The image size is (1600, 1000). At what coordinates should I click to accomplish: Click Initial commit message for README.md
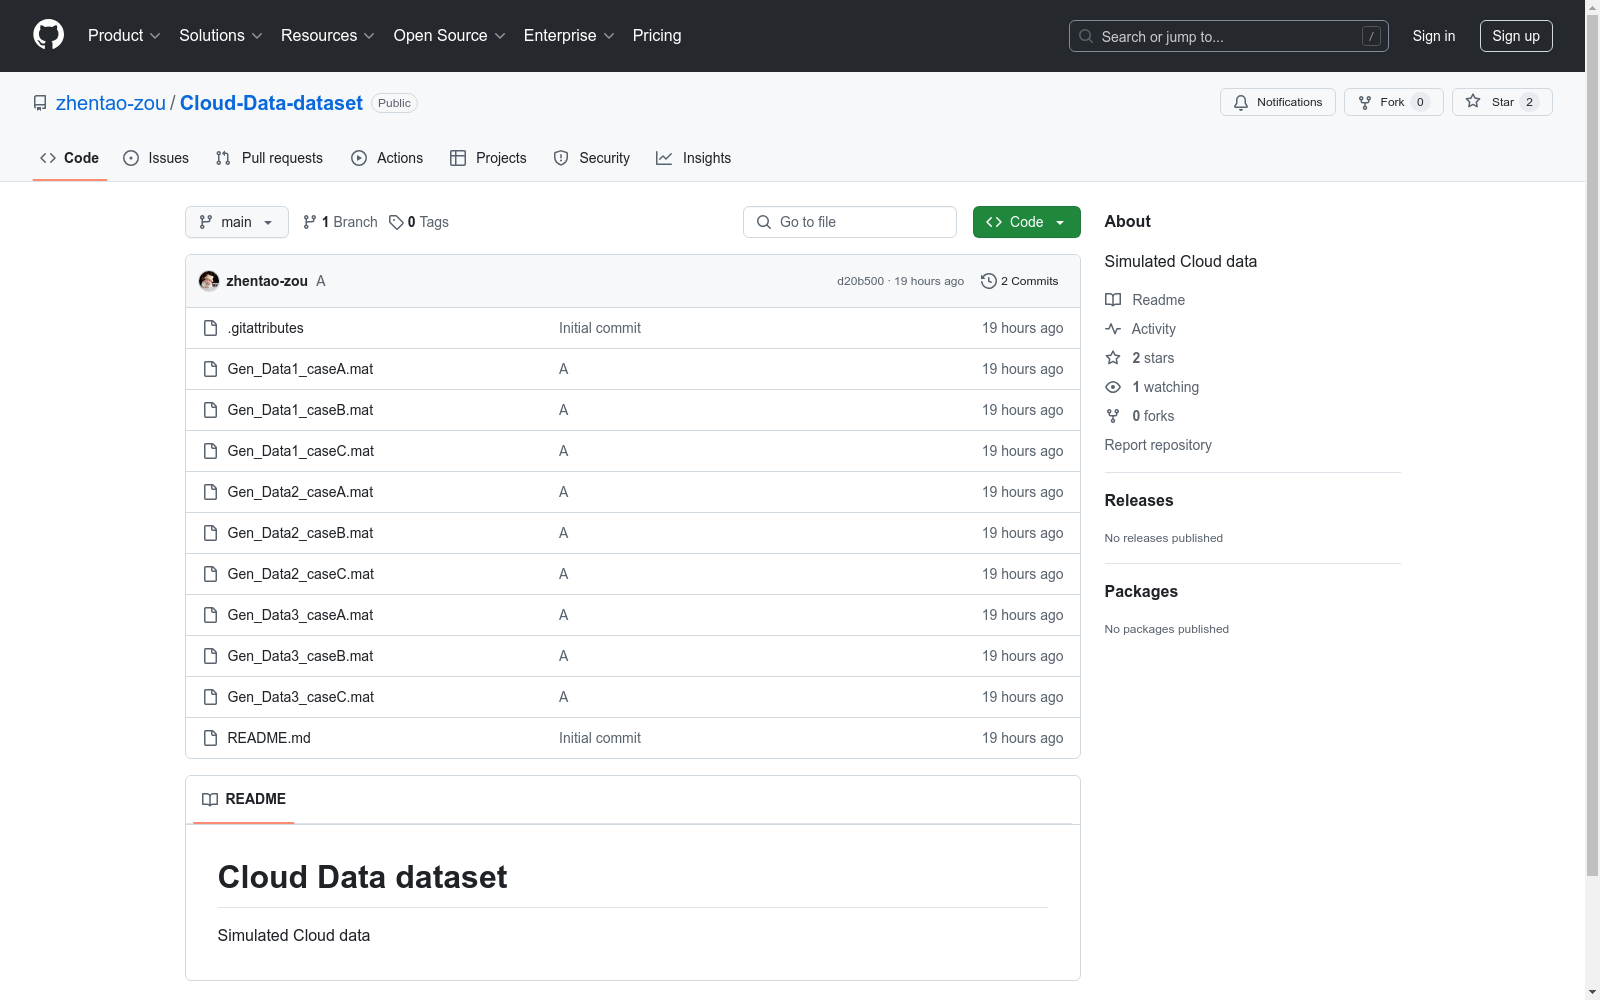(x=600, y=738)
